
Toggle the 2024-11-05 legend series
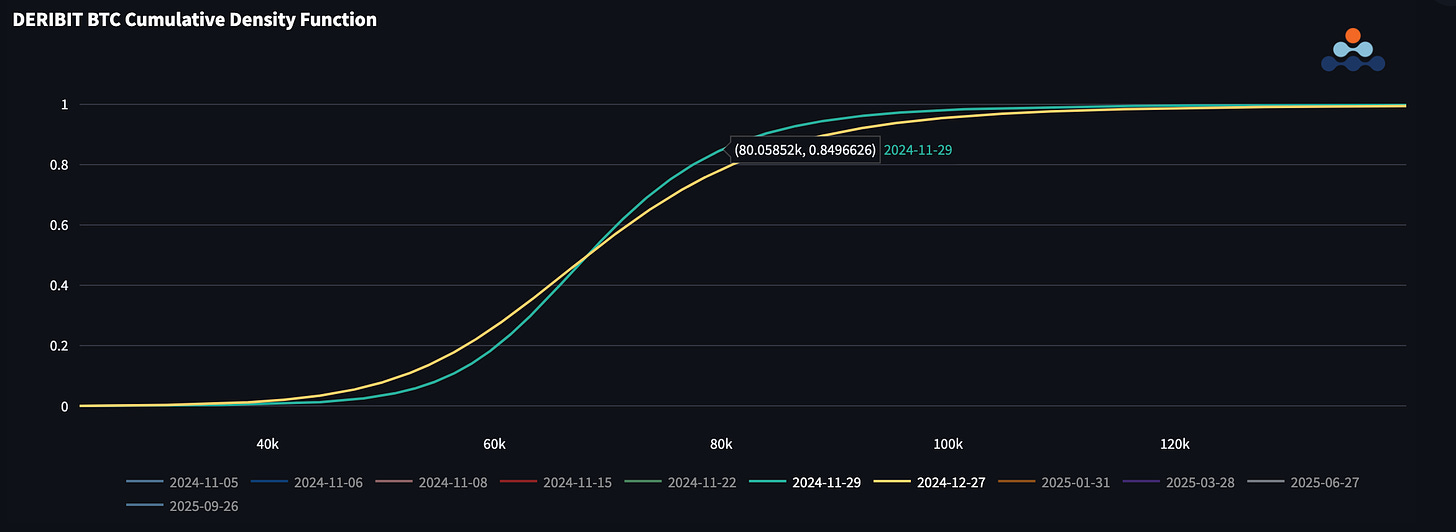pyautogui.click(x=182, y=482)
